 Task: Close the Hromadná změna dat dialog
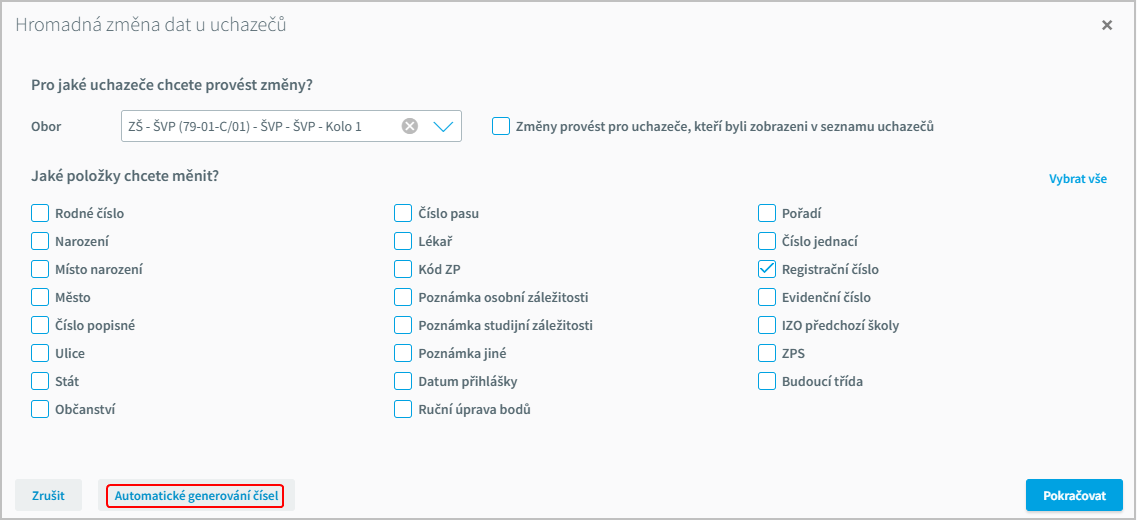click(x=1107, y=25)
